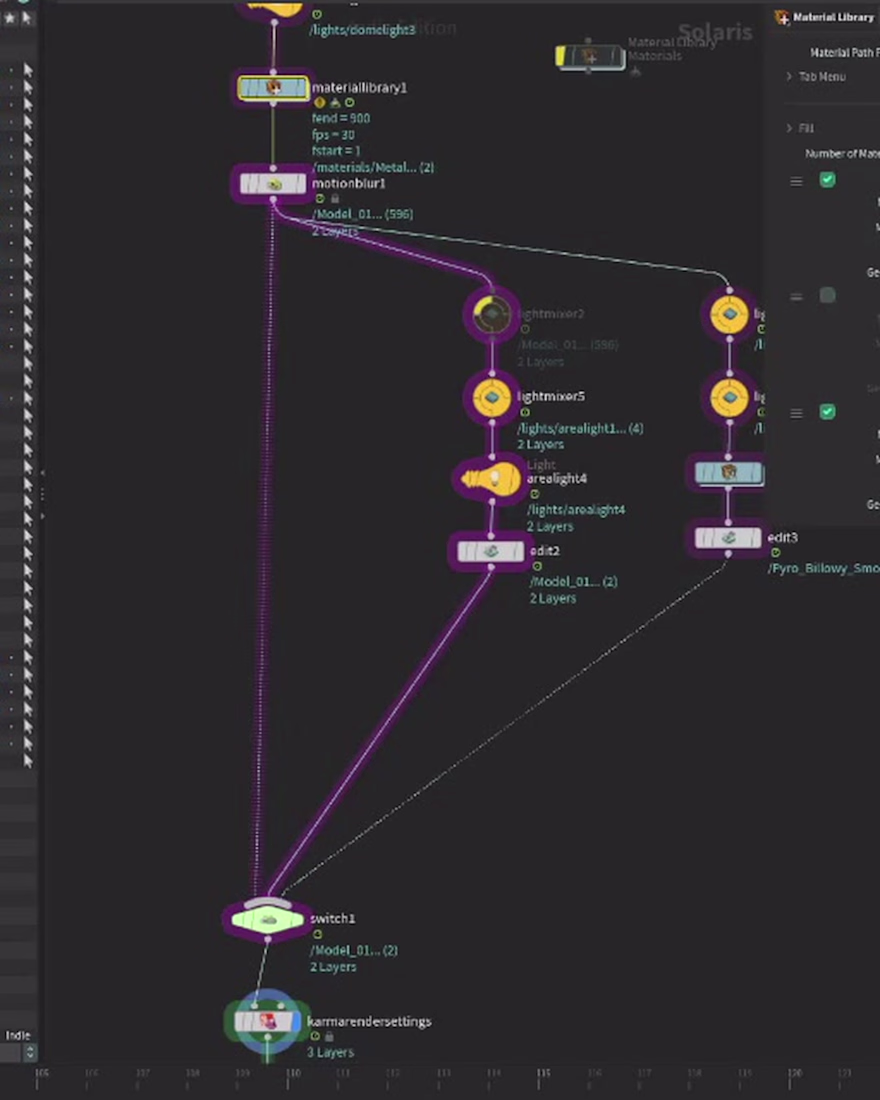Select the material library node directly above edit3

(728, 473)
